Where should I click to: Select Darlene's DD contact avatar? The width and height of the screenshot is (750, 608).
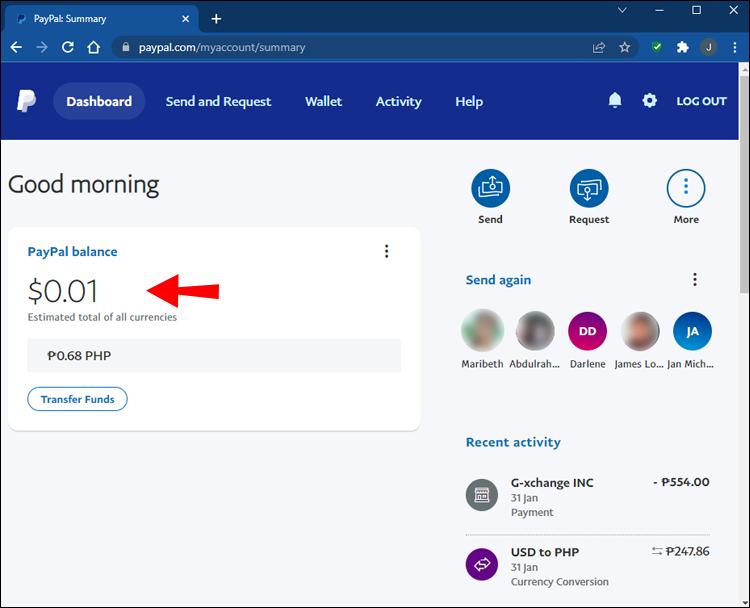587,331
